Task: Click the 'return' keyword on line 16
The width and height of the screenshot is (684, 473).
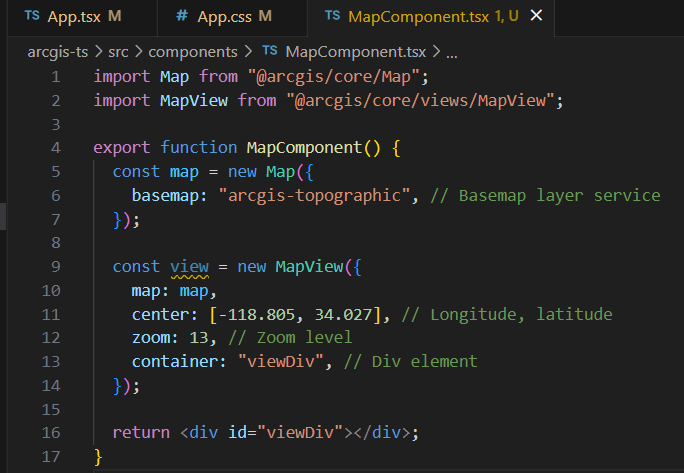Action: pos(141,433)
